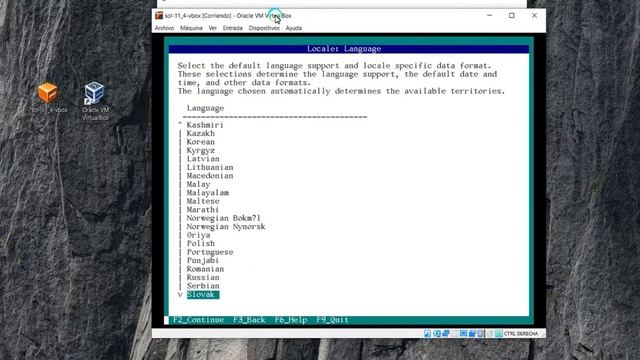
Task: Click the network adapters status icon
Action: click(x=446, y=333)
